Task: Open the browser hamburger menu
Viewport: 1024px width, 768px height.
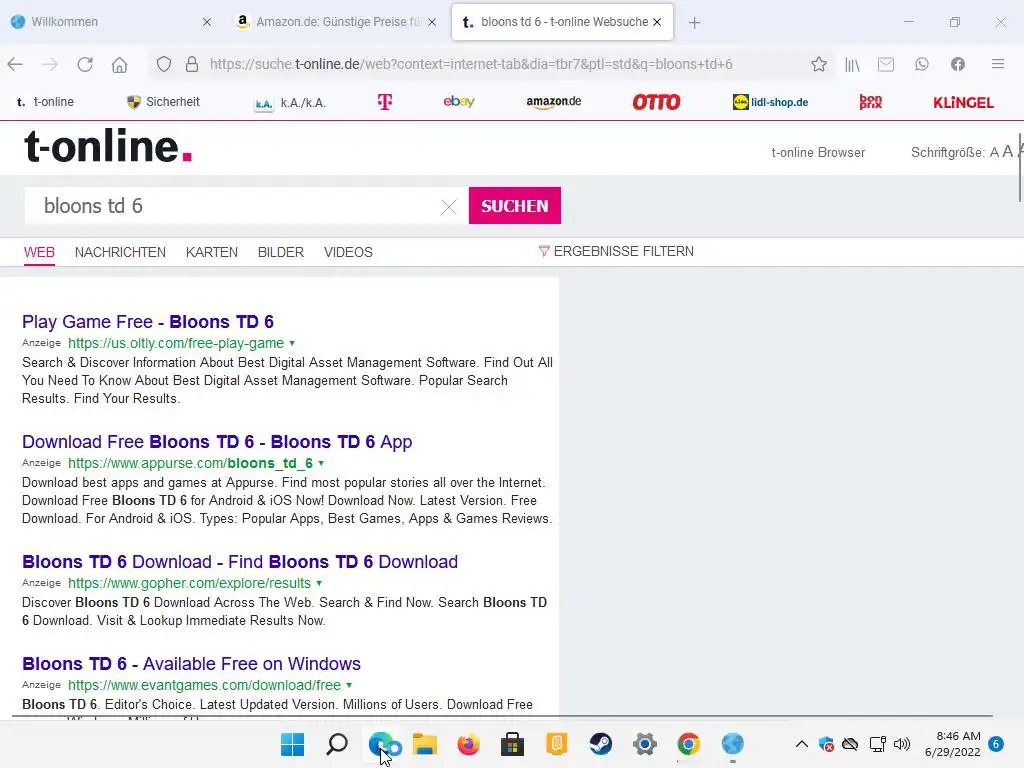Action: pyautogui.click(x=998, y=64)
